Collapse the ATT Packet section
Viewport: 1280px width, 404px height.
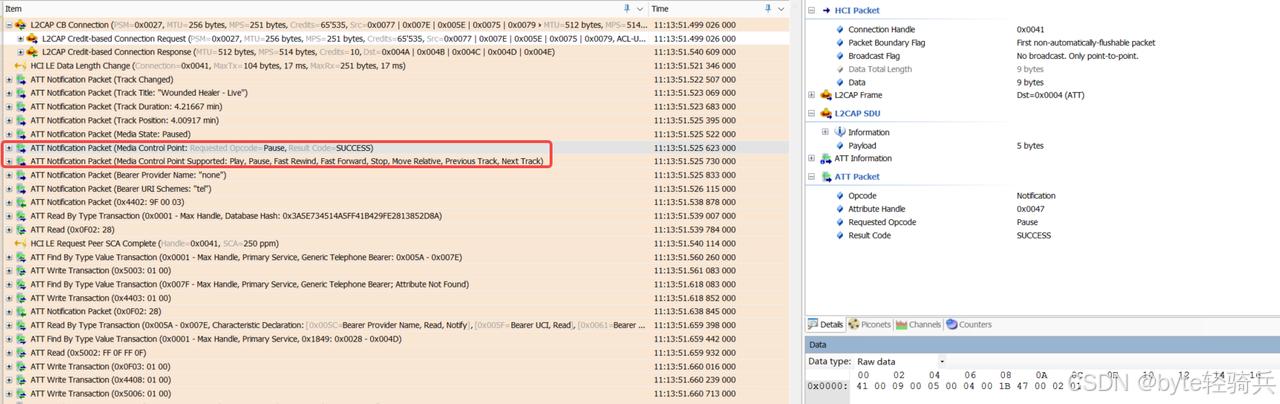click(812, 177)
